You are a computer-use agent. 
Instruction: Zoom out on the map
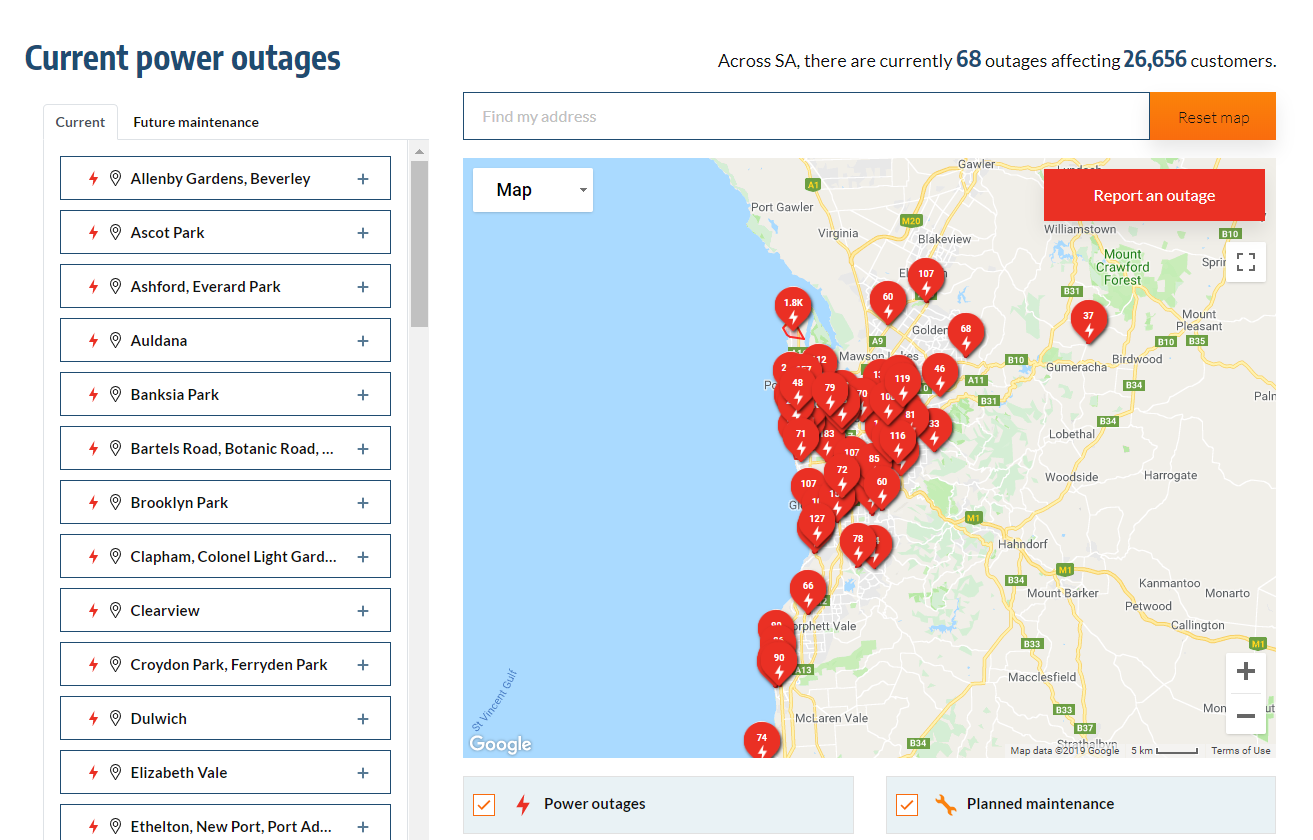[1246, 715]
